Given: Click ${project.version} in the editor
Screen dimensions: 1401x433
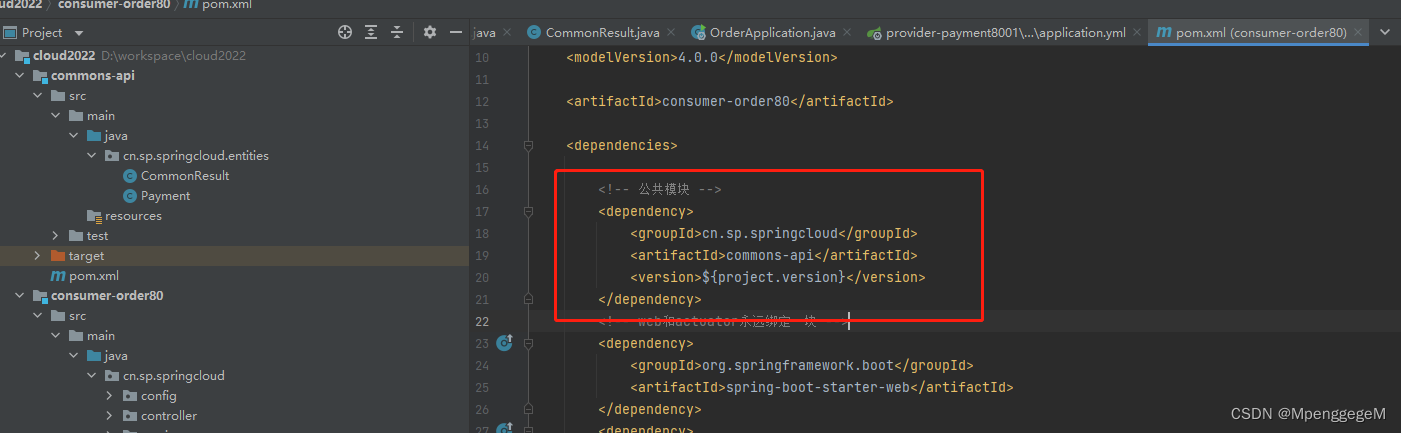Looking at the screenshot, I should 773,277.
